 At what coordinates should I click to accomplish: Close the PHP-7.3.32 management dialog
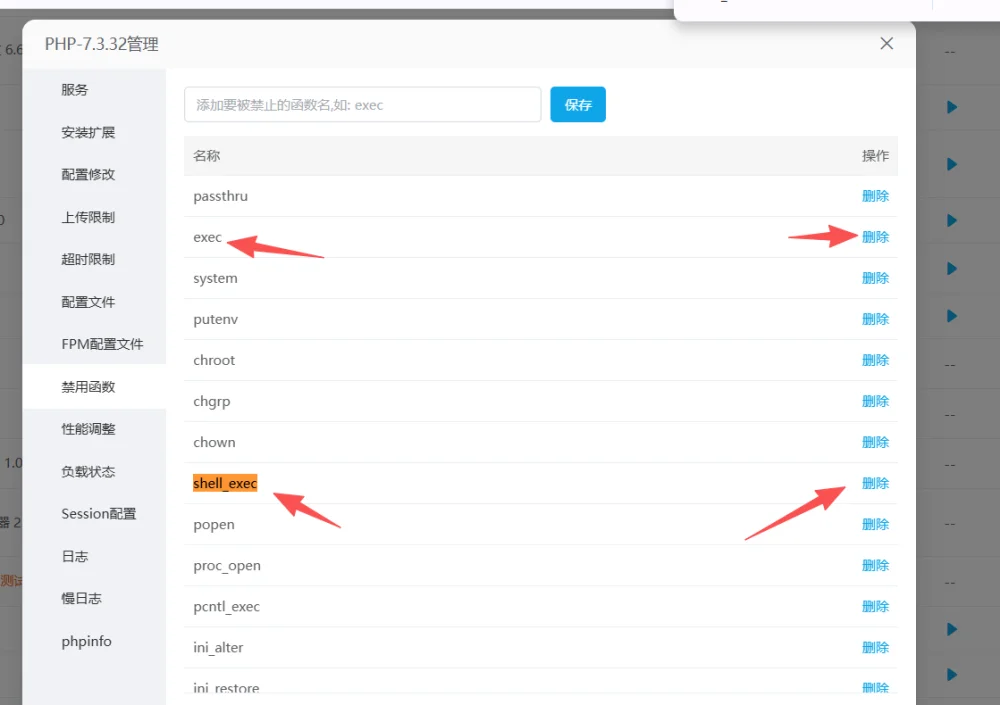point(886,43)
